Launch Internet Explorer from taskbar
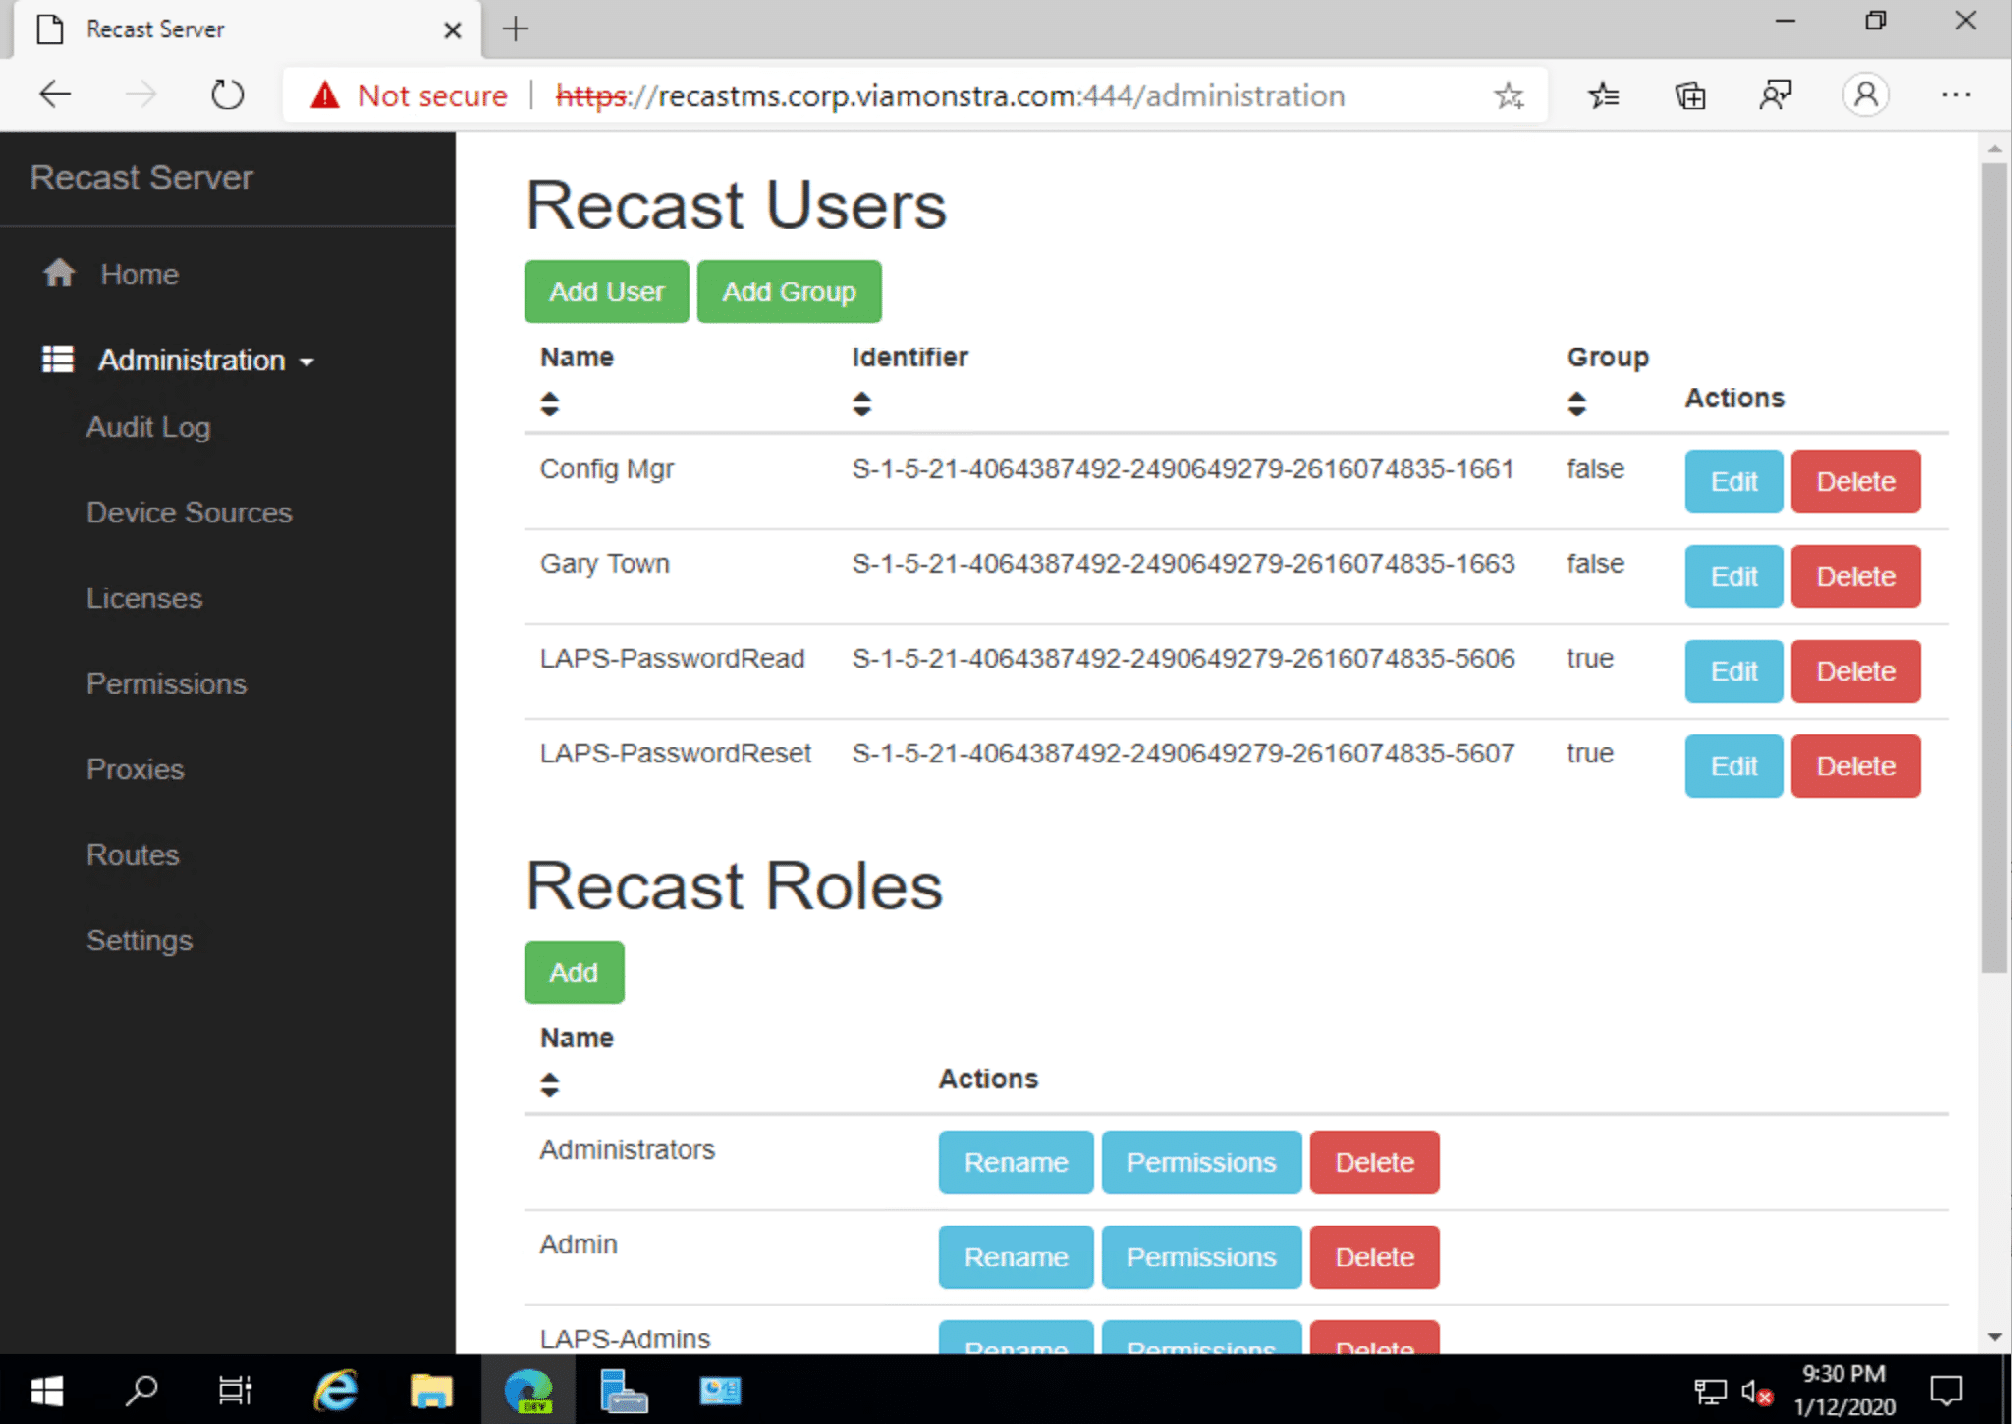Image resolution: width=2012 pixels, height=1424 pixels. point(336,1390)
